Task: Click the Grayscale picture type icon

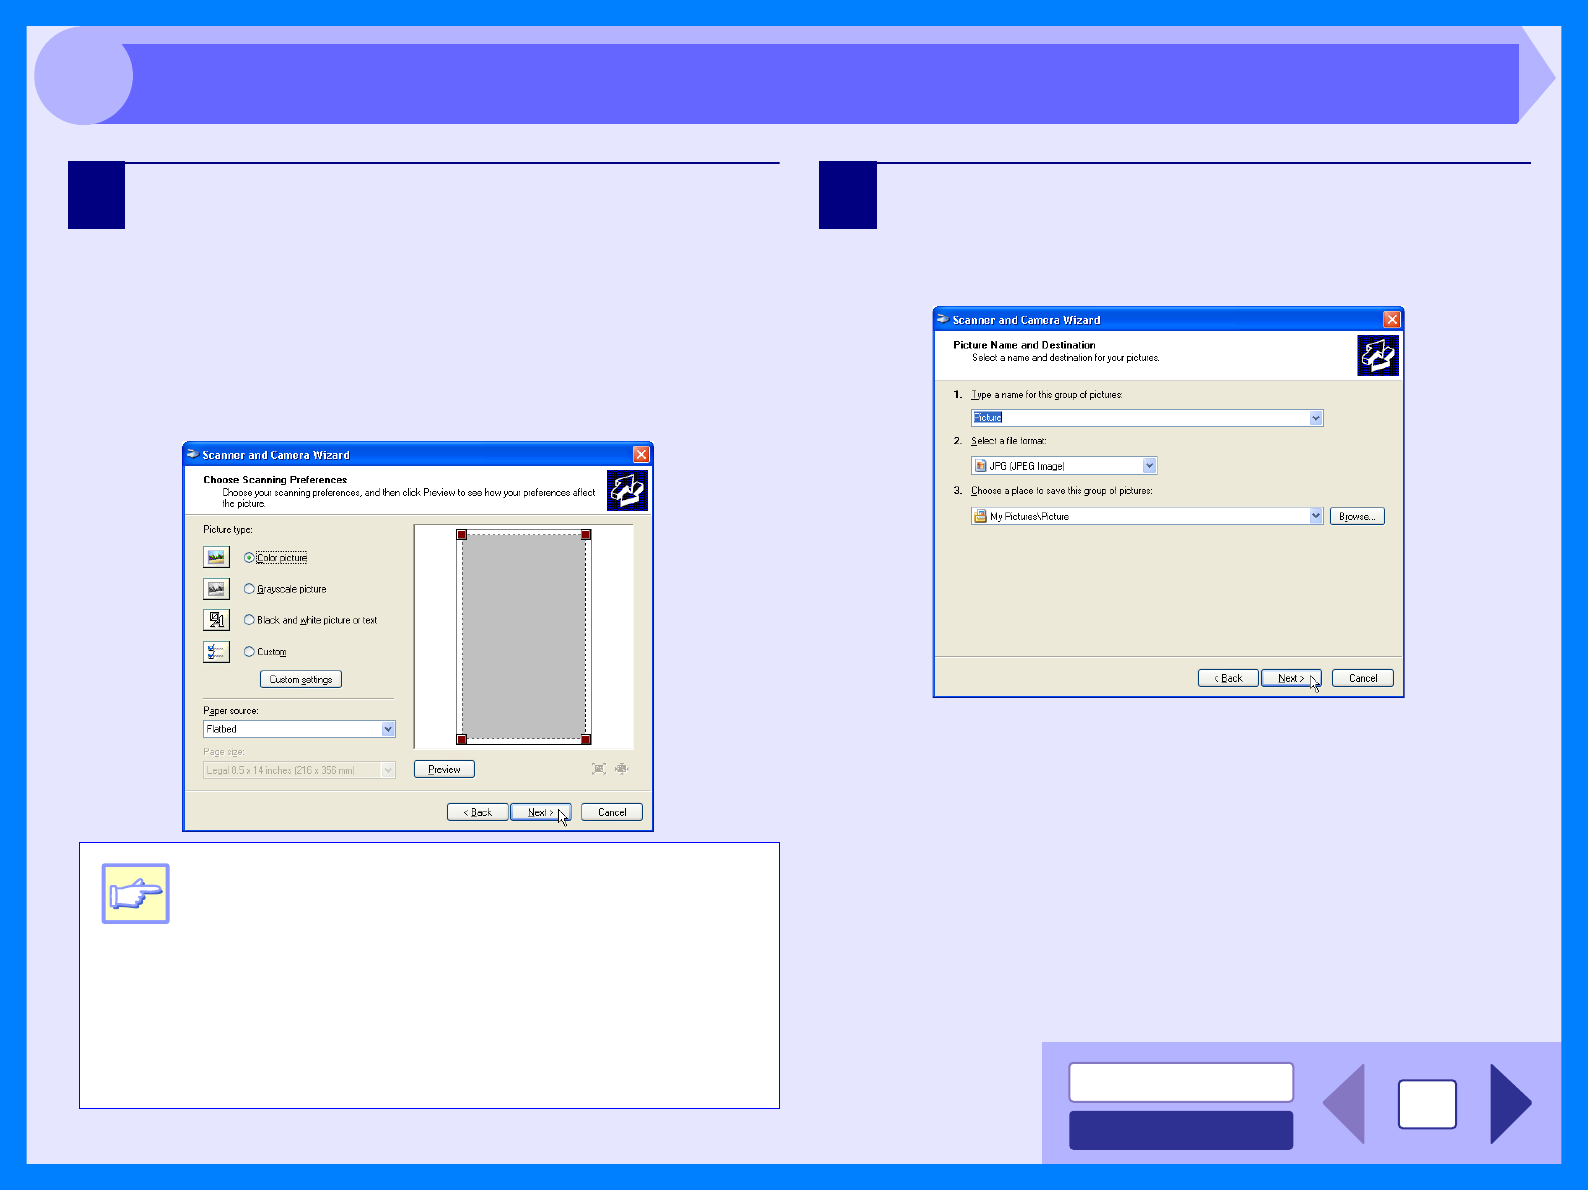Action: [216, 589]
